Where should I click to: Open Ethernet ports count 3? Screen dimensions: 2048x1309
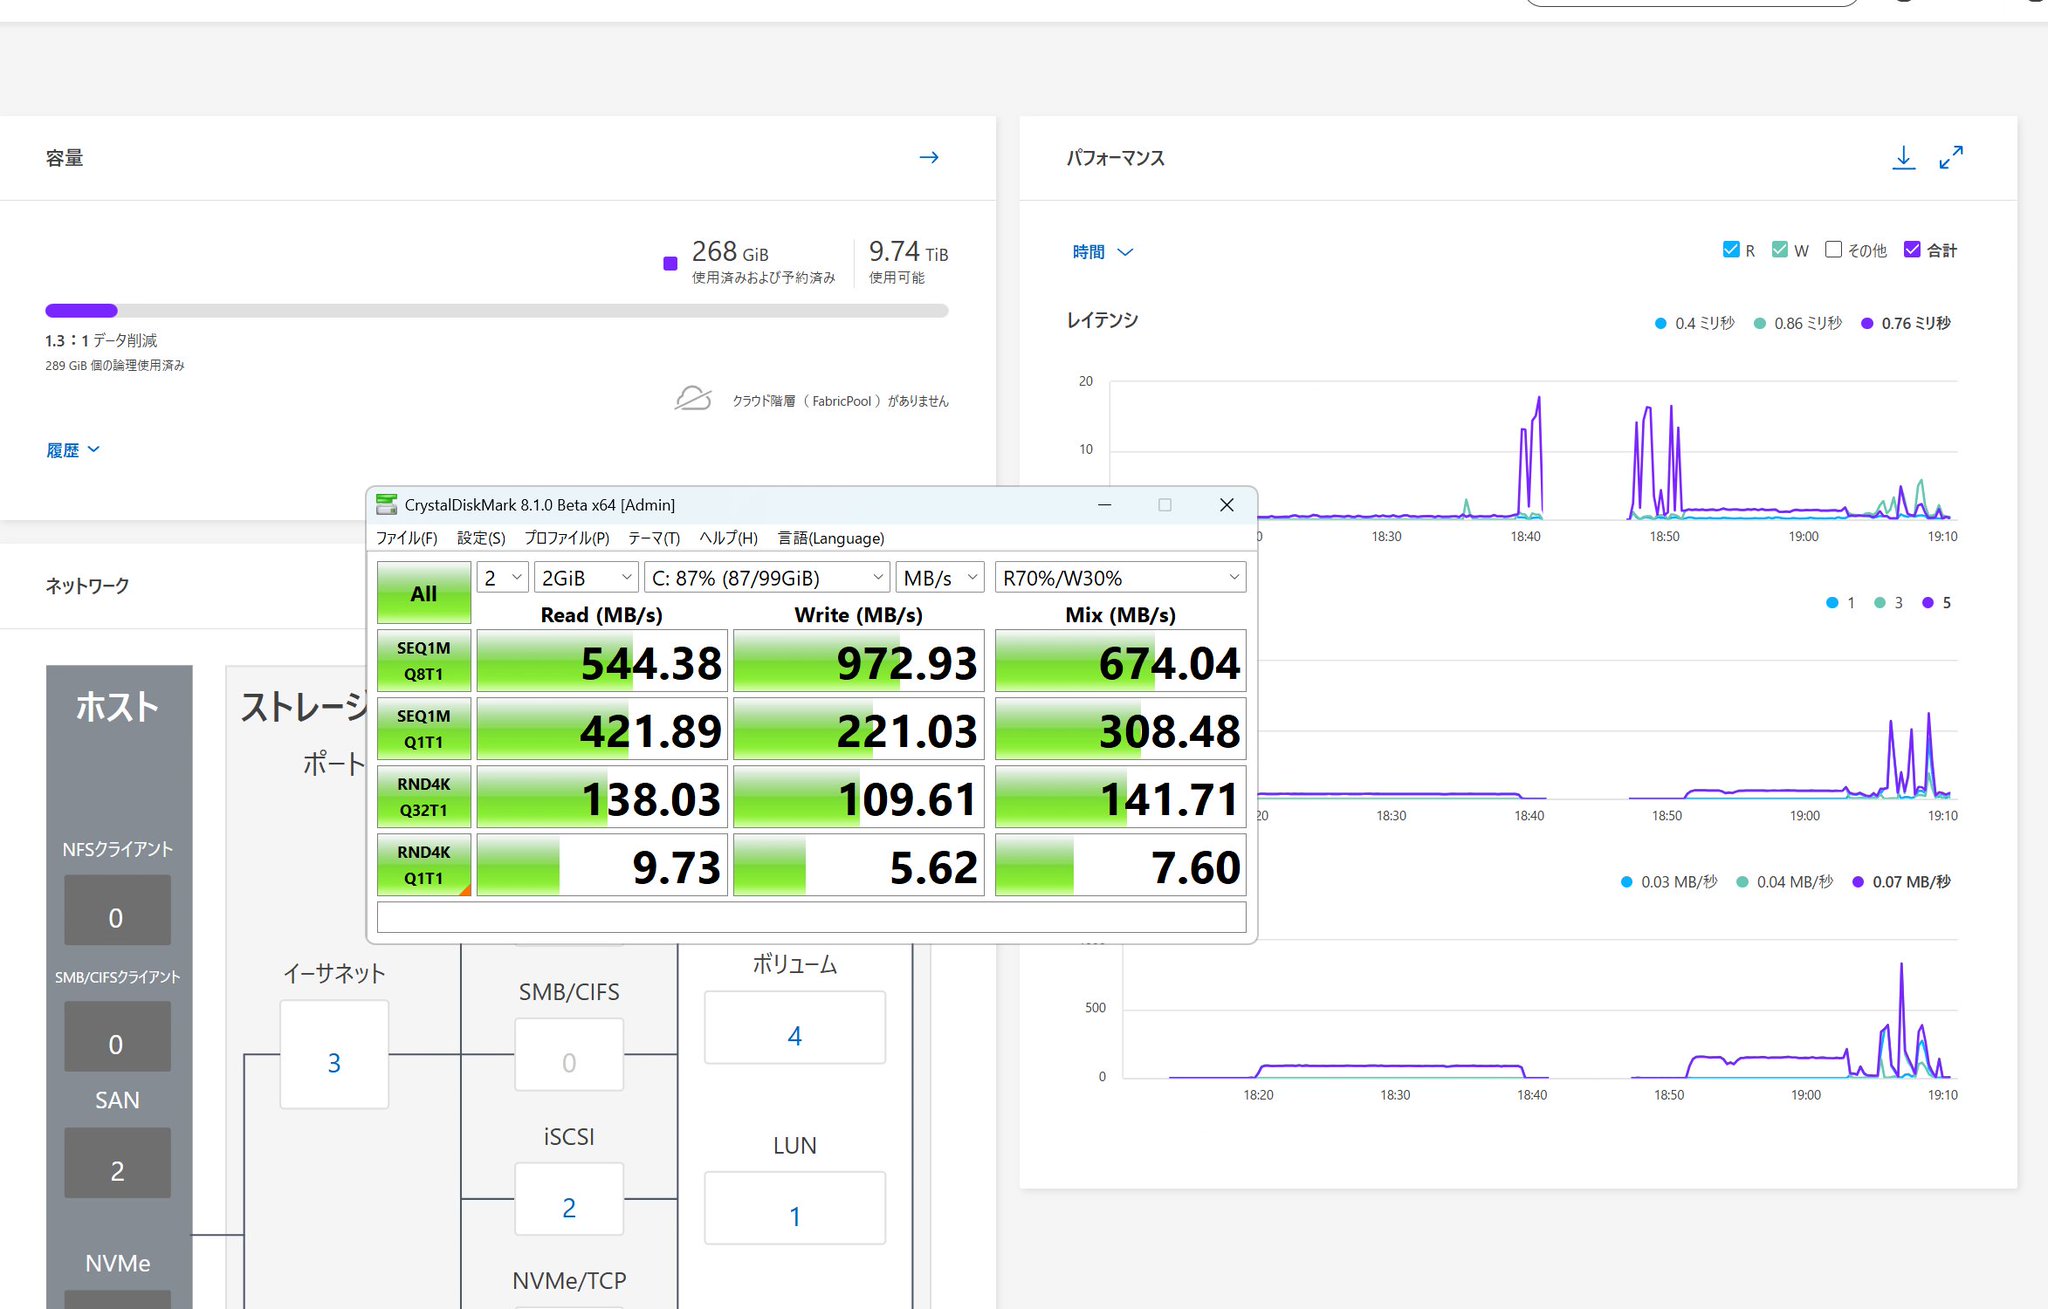click(334, 1054)
